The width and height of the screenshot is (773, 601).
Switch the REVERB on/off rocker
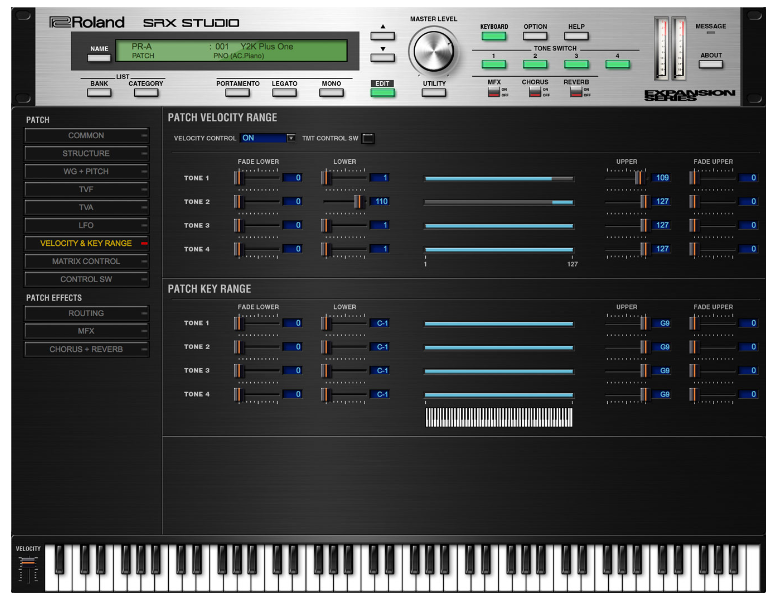(576, 92)
